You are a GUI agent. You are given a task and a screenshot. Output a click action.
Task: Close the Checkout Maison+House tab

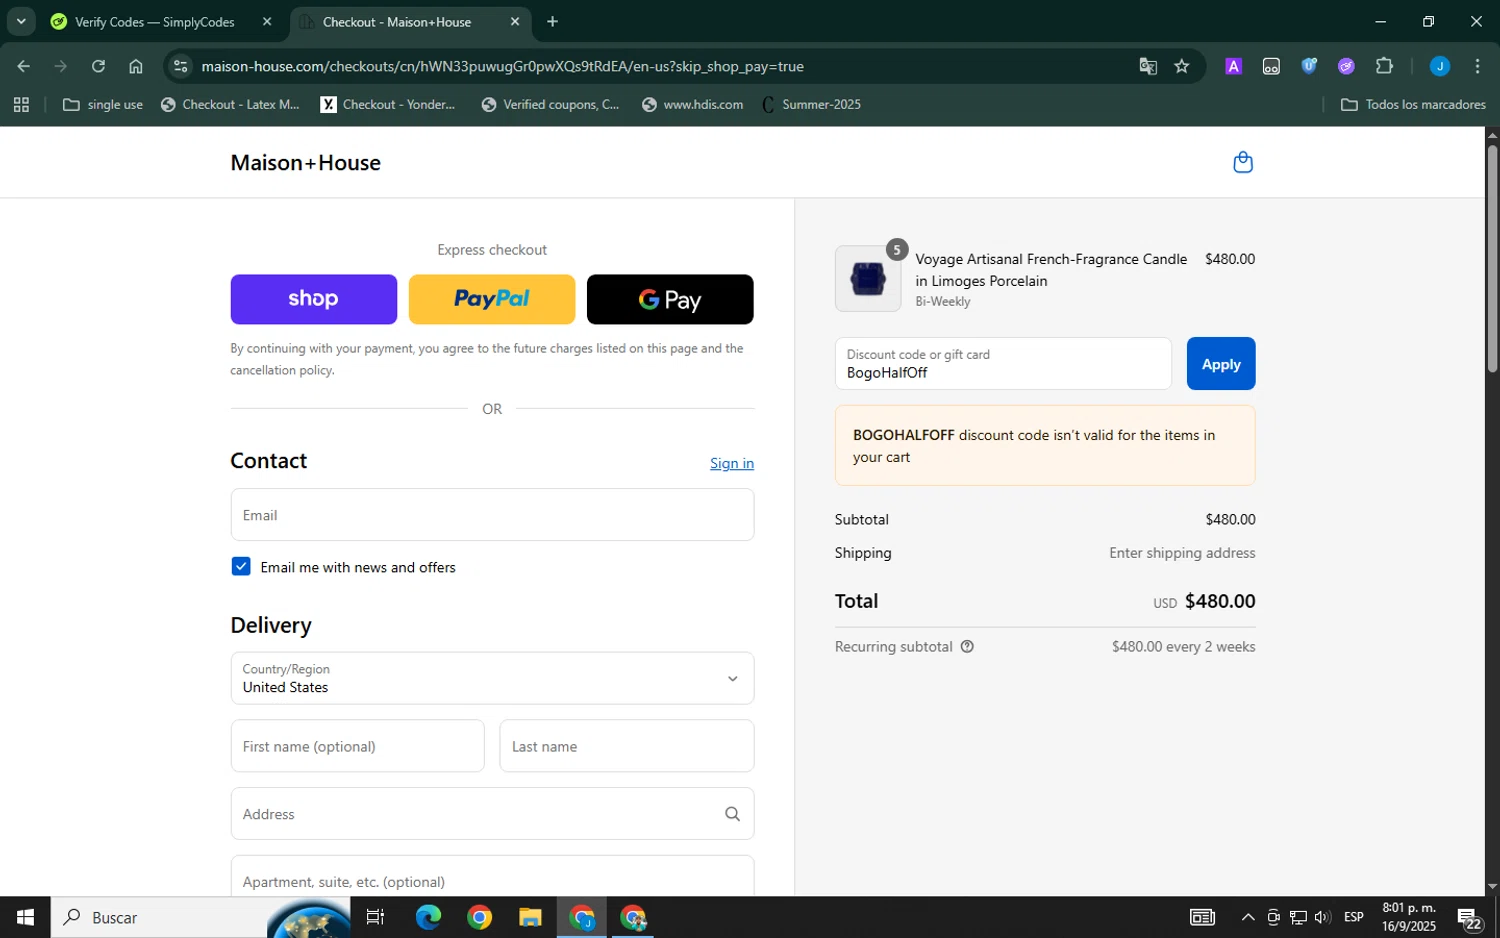515,22
